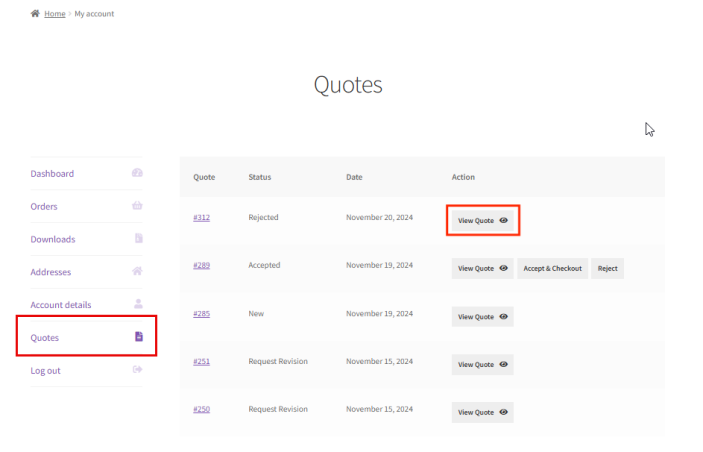703x452 pixels.
Task: Click the Dashboard sidebar icon
Action: pos(138,173)
